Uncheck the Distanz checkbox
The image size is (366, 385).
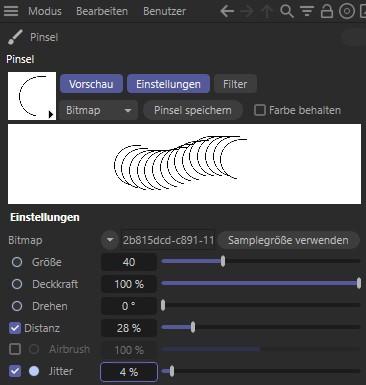15,328
